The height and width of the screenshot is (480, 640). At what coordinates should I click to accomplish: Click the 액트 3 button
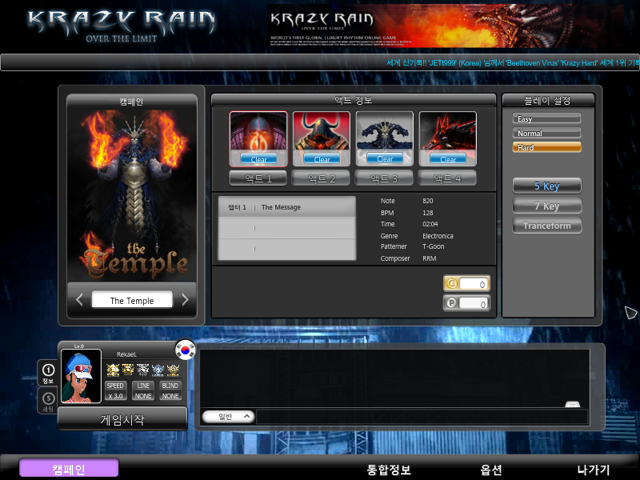tap(384, 178)
